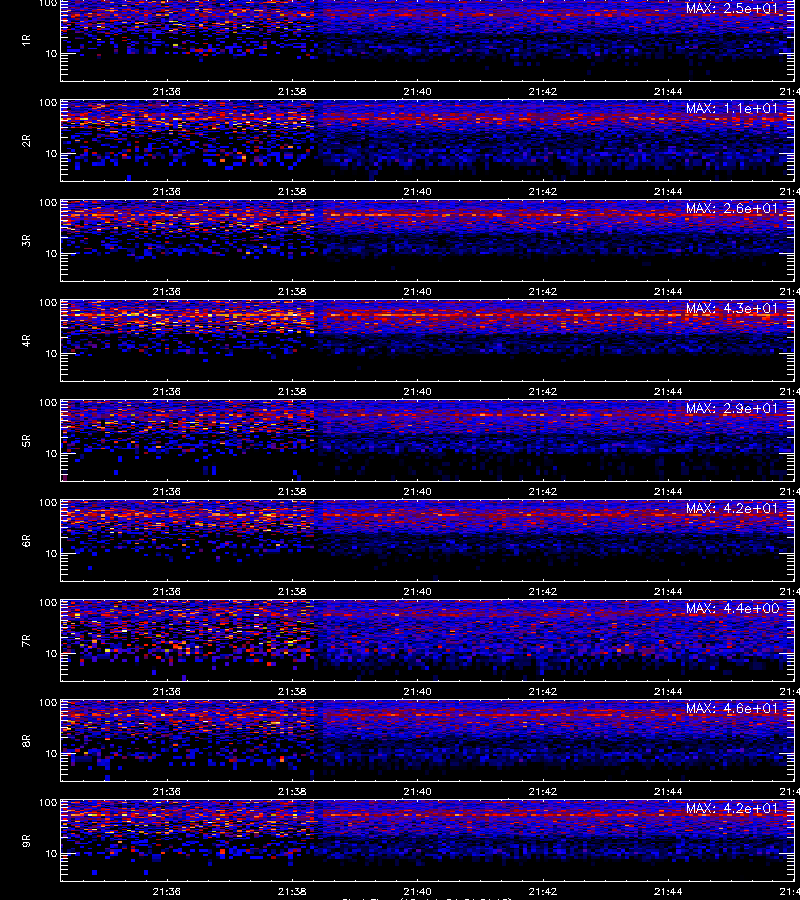Click the 21:44 time label under panel 8R
Image resolution: width=800 pixels, height=900 pixels.
click(x=668, y=792)
